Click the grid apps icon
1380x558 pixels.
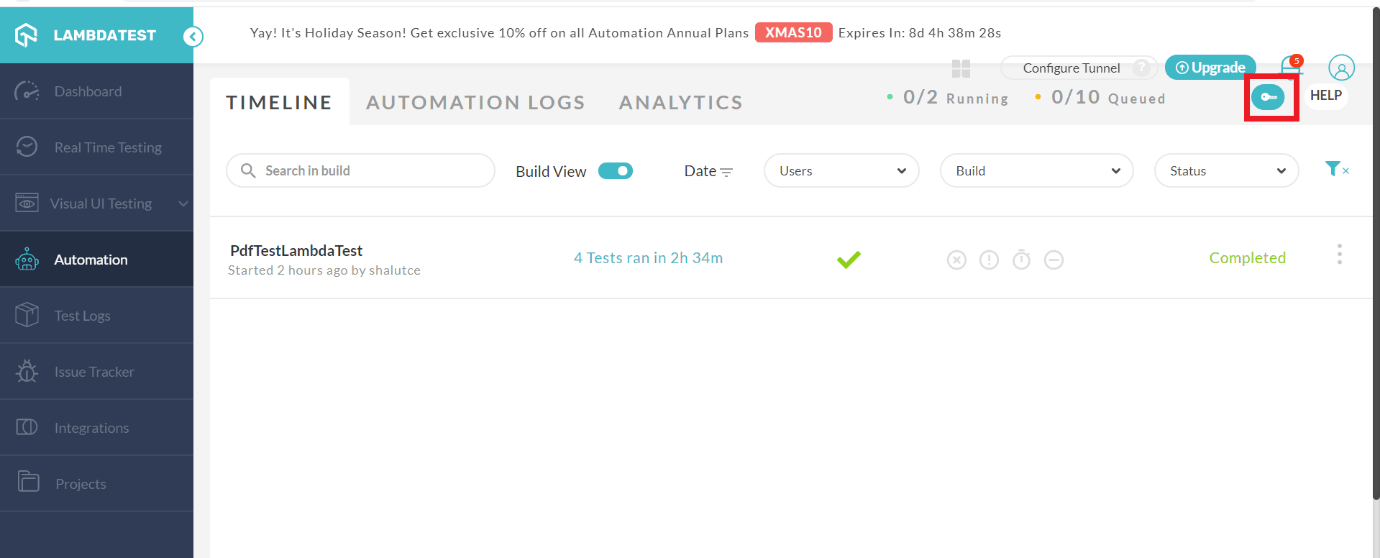[961, 68]
